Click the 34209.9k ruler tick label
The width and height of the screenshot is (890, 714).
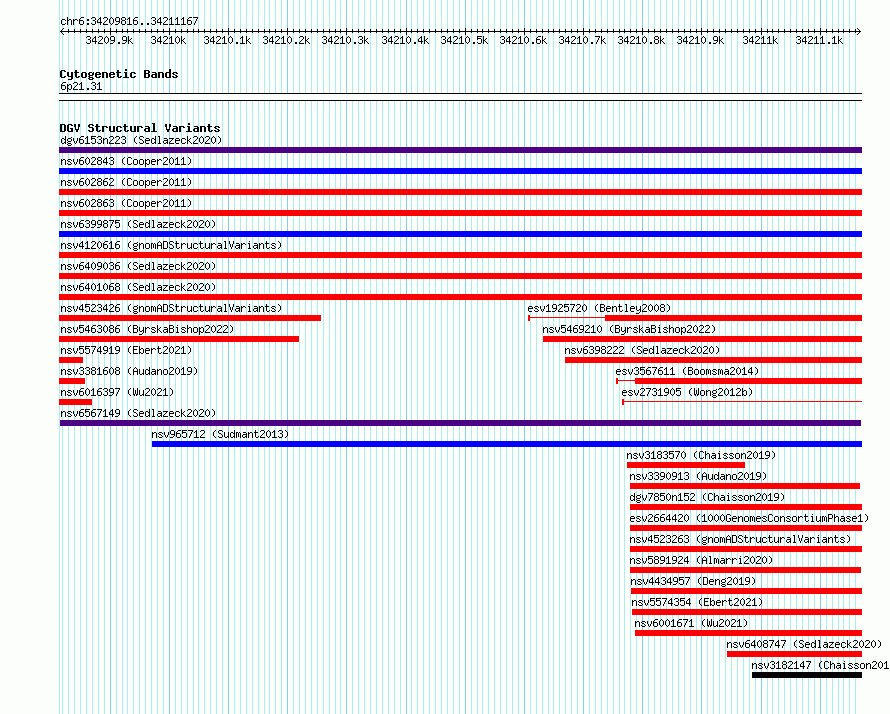109,41
